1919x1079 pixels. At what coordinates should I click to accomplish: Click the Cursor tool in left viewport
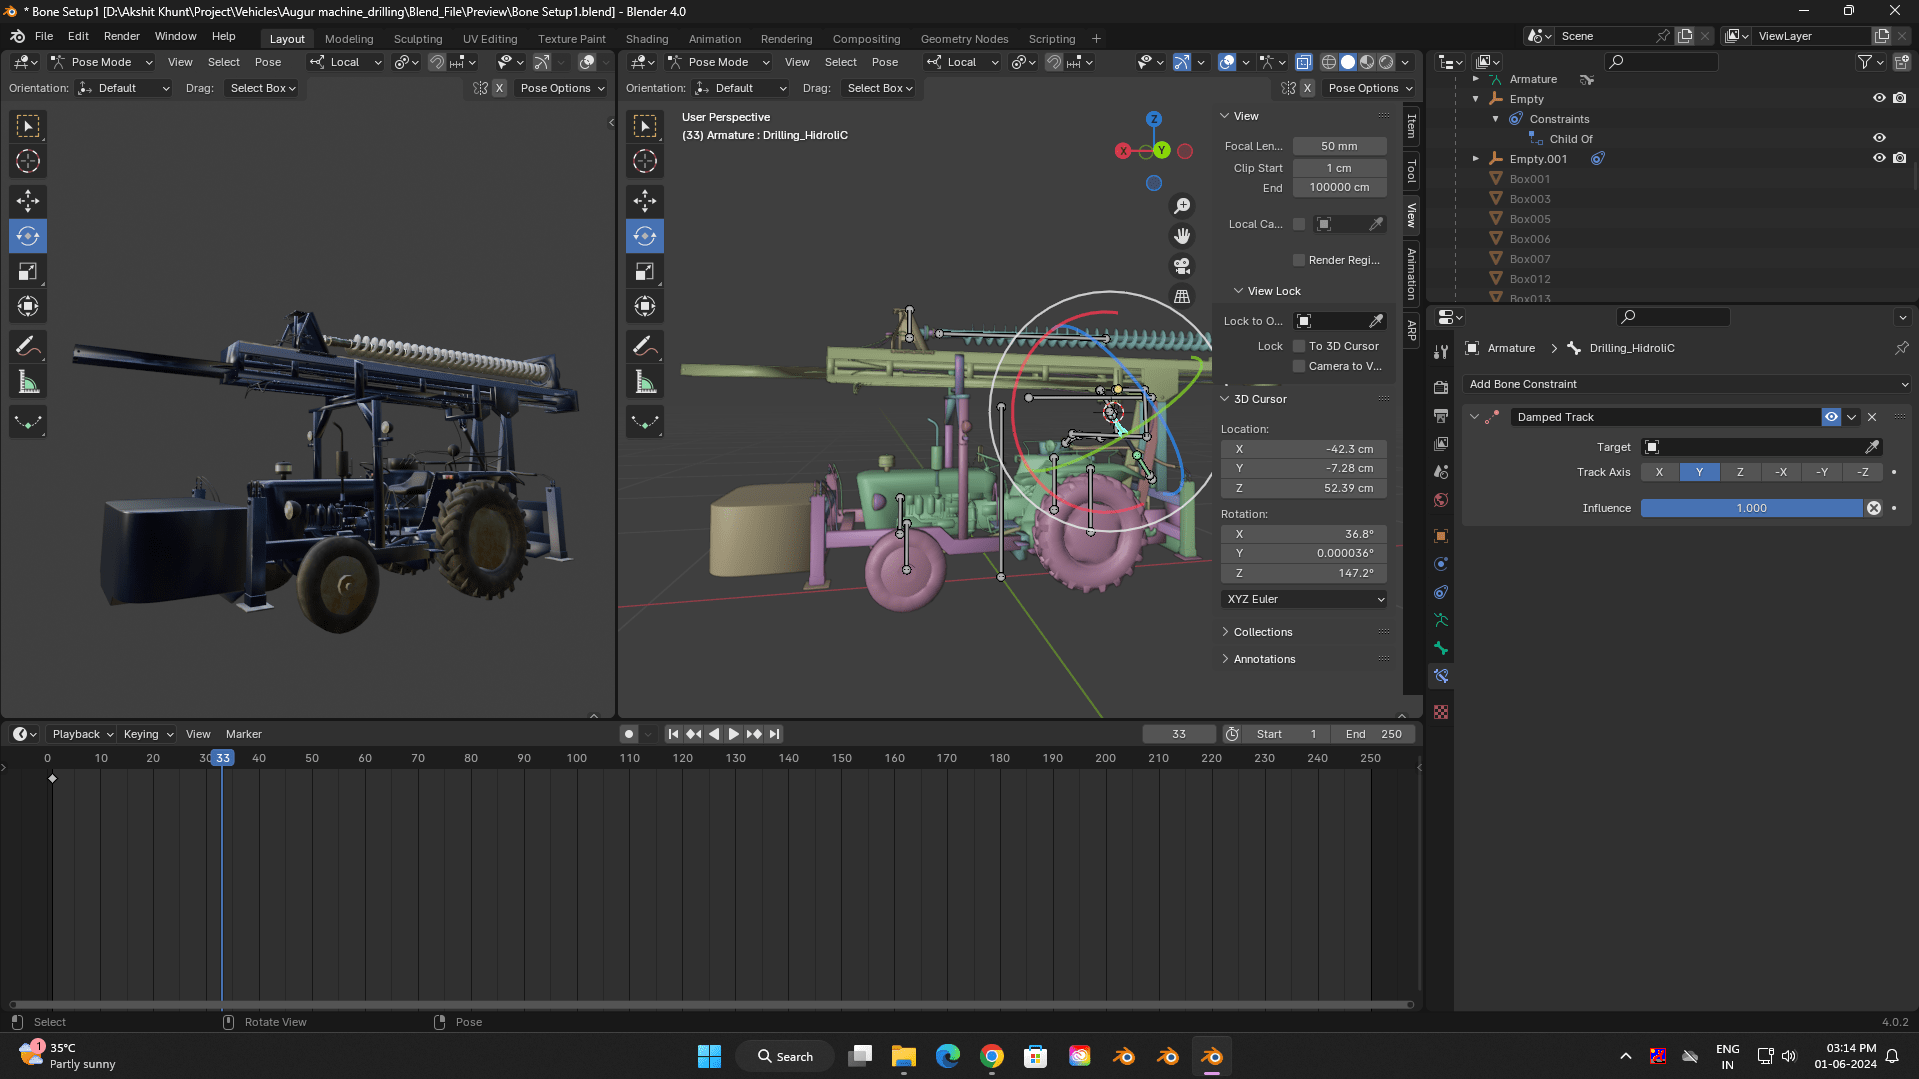(28, 161)
